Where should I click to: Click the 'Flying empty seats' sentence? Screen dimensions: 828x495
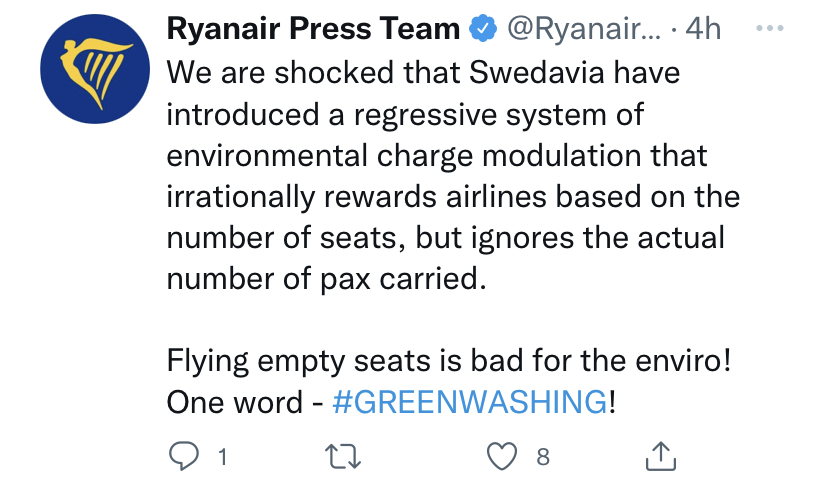click(450, 360)
